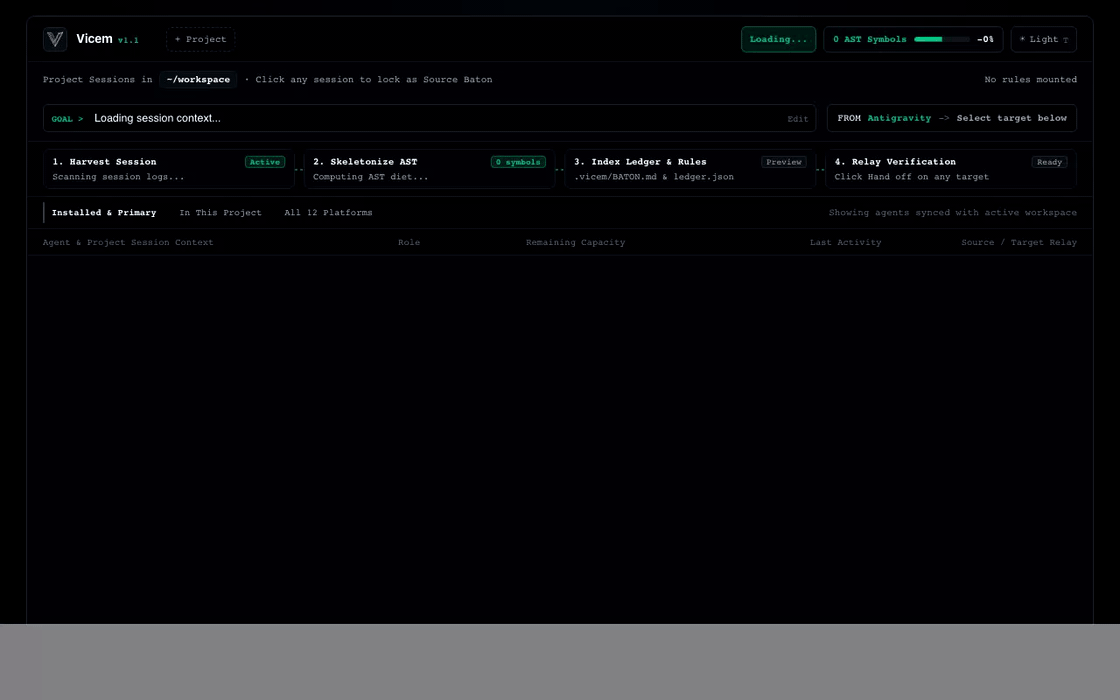
Task: Open the 0 AST Symbols indicator
Action: click(913, 39)
